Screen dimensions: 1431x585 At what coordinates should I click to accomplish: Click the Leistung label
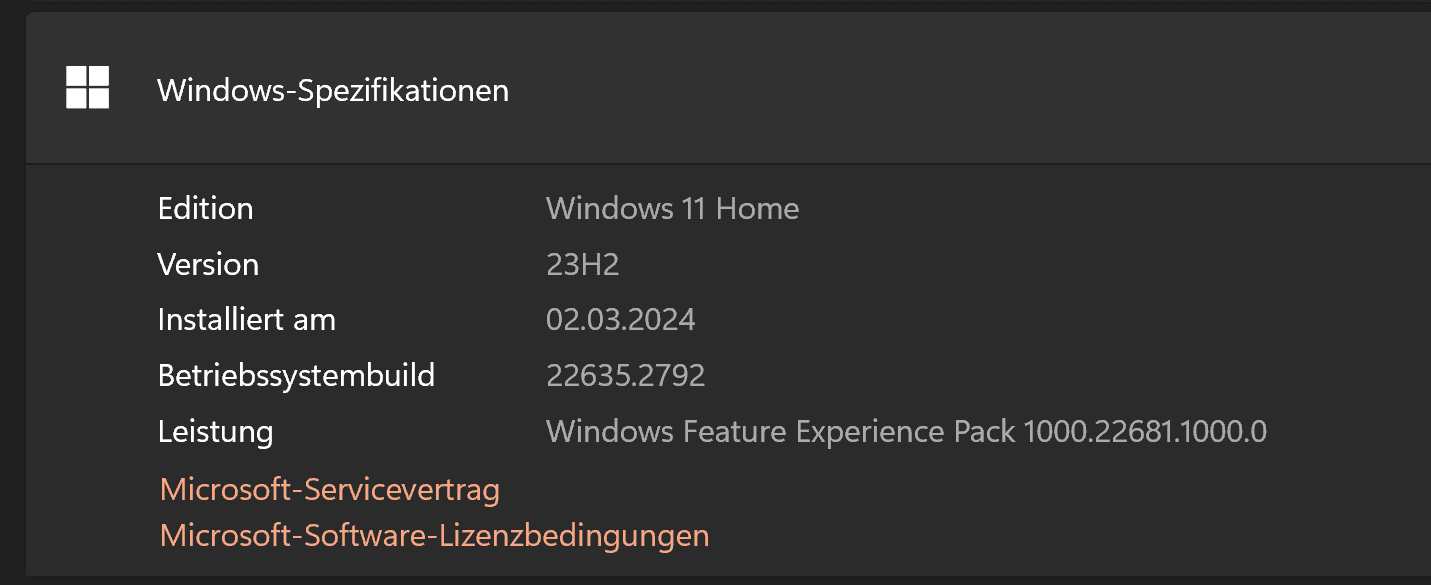click(215, 432)
